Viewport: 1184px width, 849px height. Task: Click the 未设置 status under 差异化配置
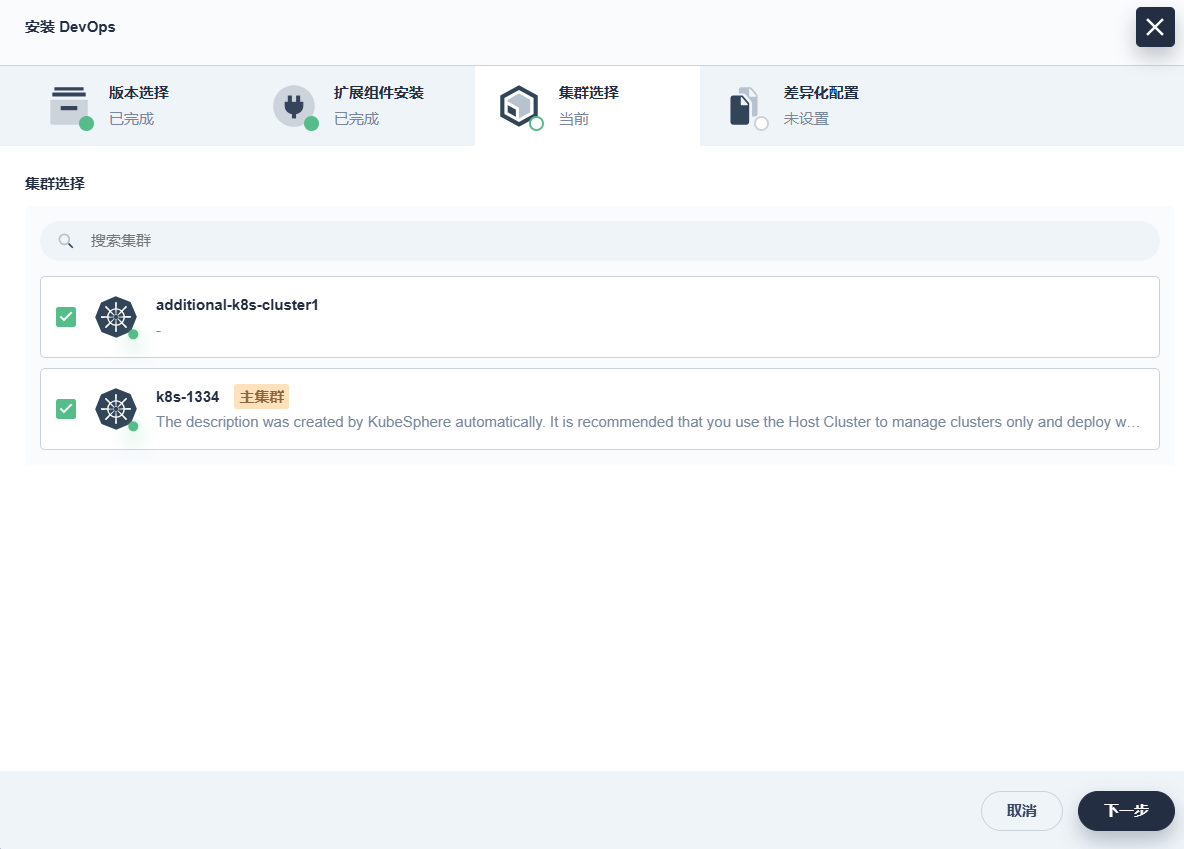[x=806, y=119]
